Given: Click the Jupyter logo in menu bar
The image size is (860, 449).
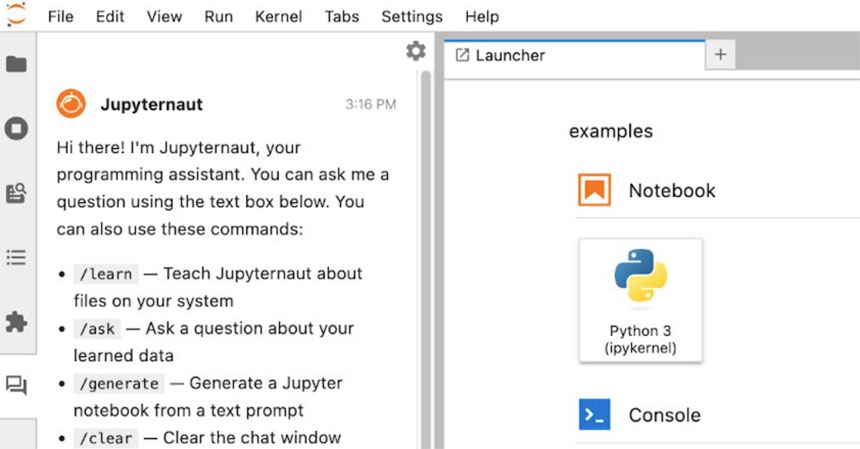Looking at the screenshot, I should [x=16, y=15].
